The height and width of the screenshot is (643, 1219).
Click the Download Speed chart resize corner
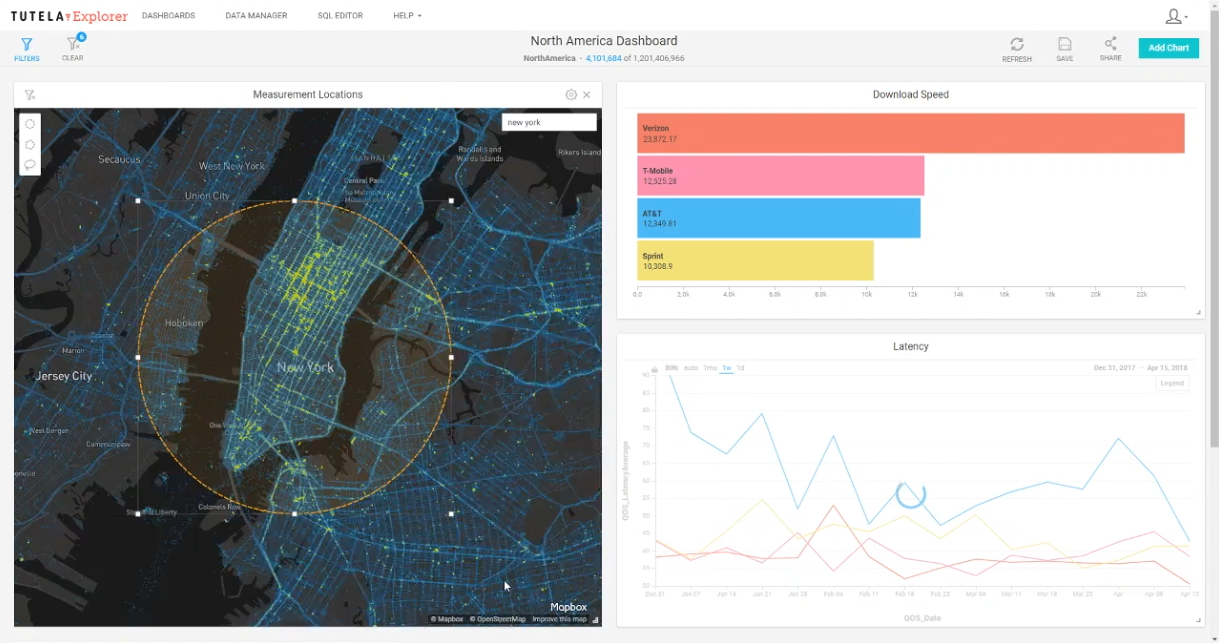(x=1199, y=313)
